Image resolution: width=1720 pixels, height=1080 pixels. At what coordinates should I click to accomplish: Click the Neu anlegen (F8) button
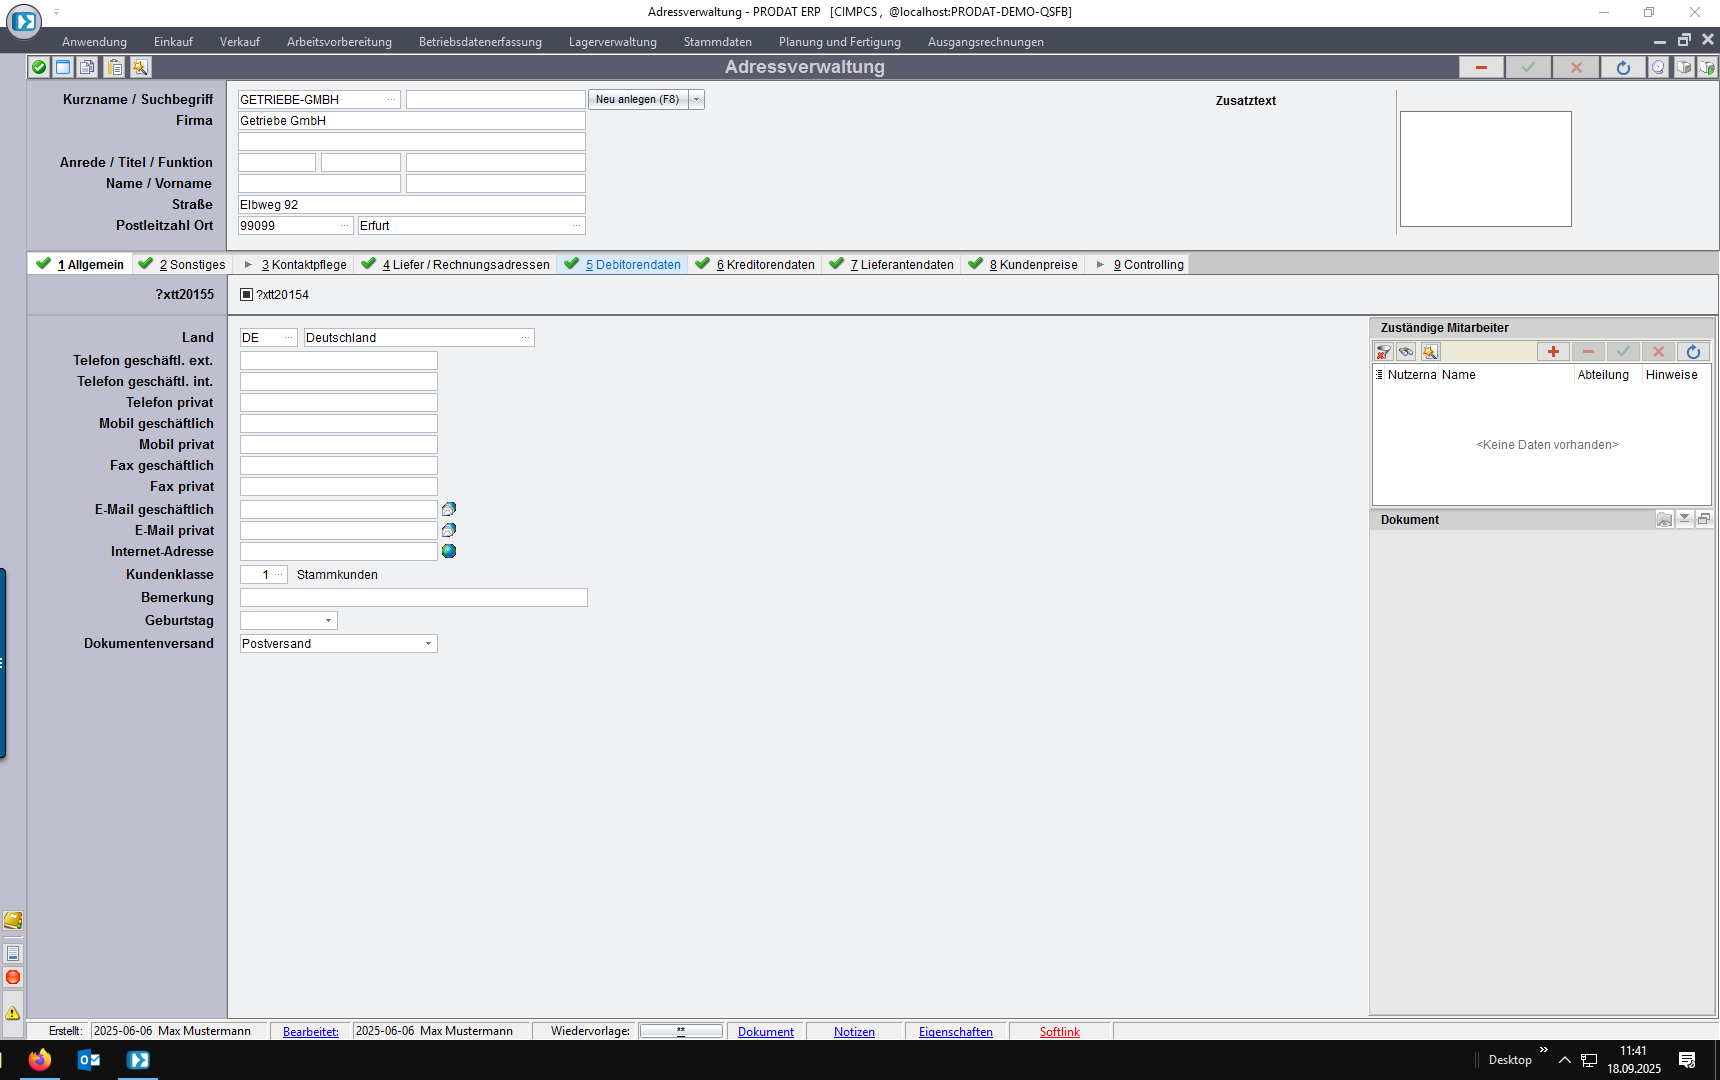point(637,100)
